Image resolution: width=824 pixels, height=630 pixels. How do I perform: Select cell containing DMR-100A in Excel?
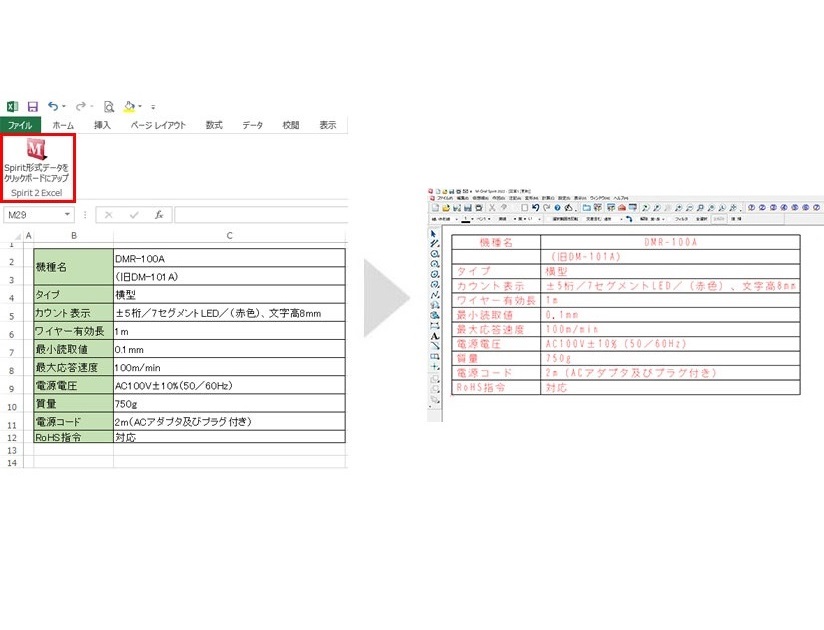click(229, 259)
